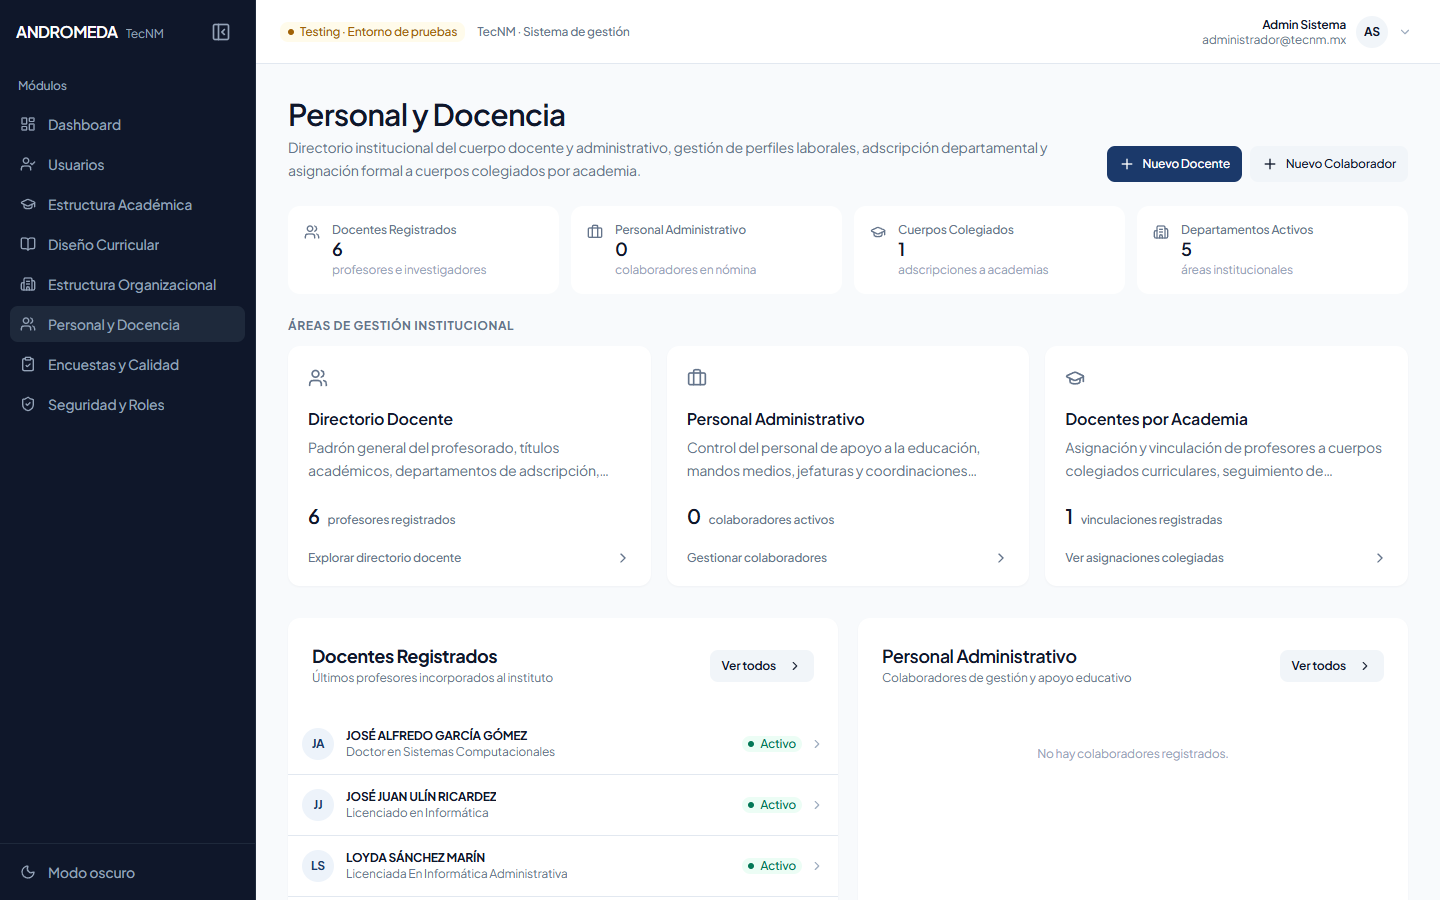This screenshot has height=900, width=1440.
Task: Click the Nuevo Docente button
Action: click(x=1174, y=164)
